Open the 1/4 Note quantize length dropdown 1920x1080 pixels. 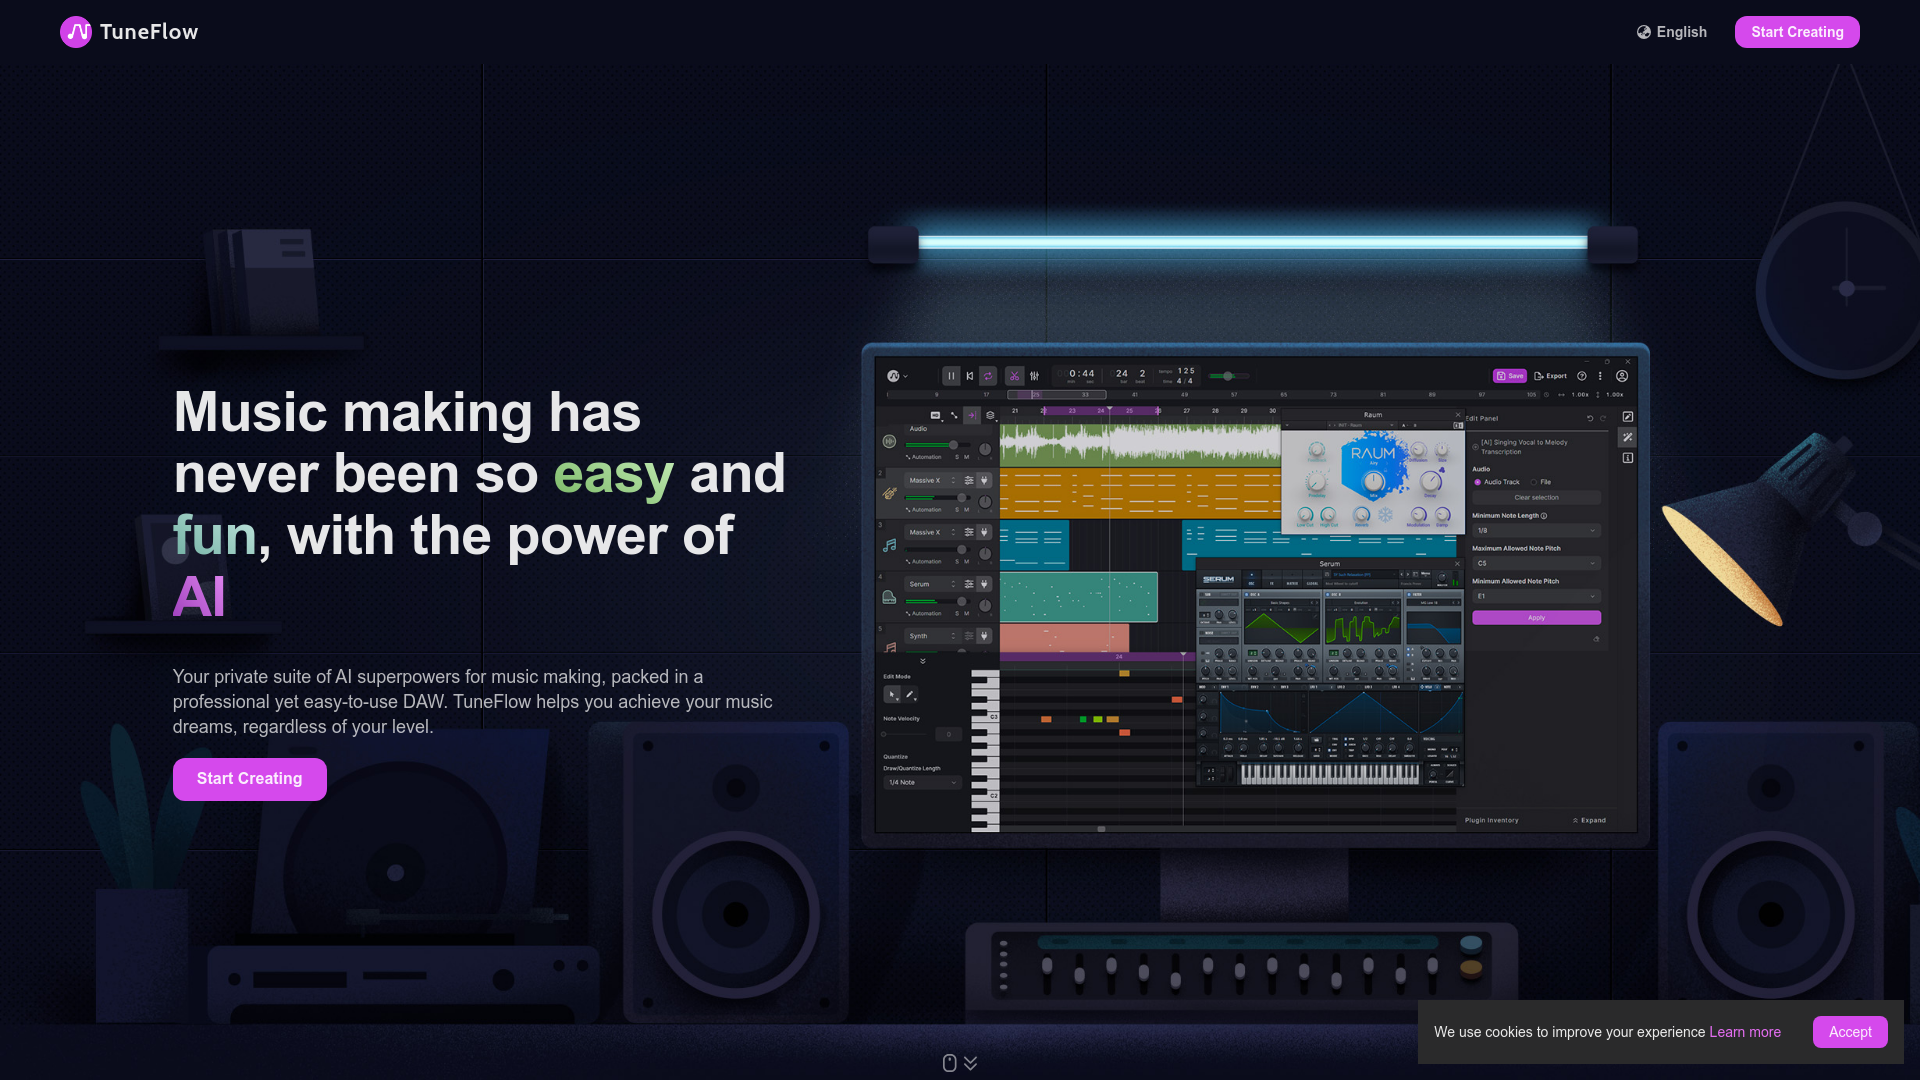coord(922,782)
